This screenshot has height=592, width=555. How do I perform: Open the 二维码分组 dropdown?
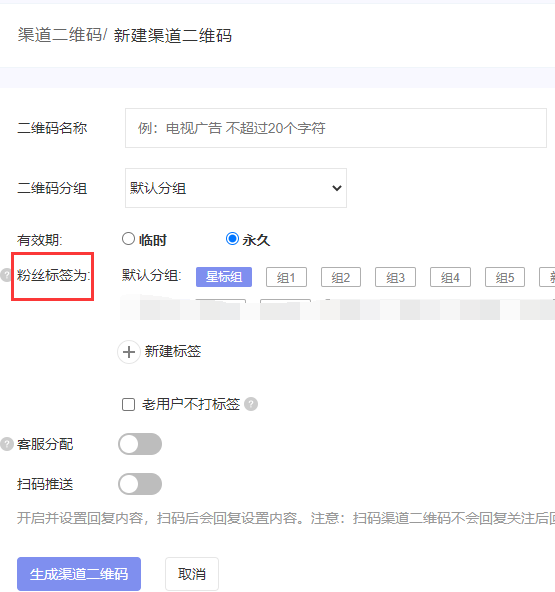[236, 188]
